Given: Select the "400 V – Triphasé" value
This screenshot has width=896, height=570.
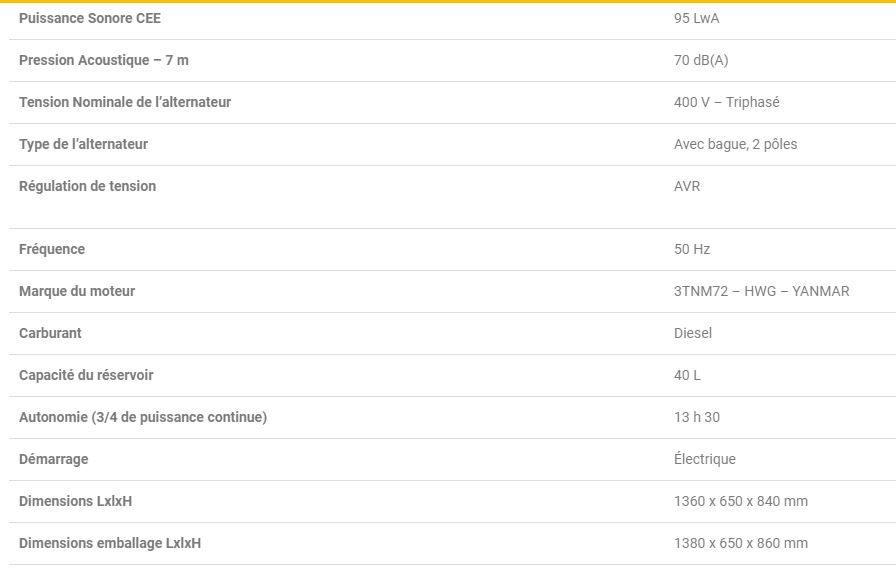Looking at the screenshot, I should tap(727, 102).
